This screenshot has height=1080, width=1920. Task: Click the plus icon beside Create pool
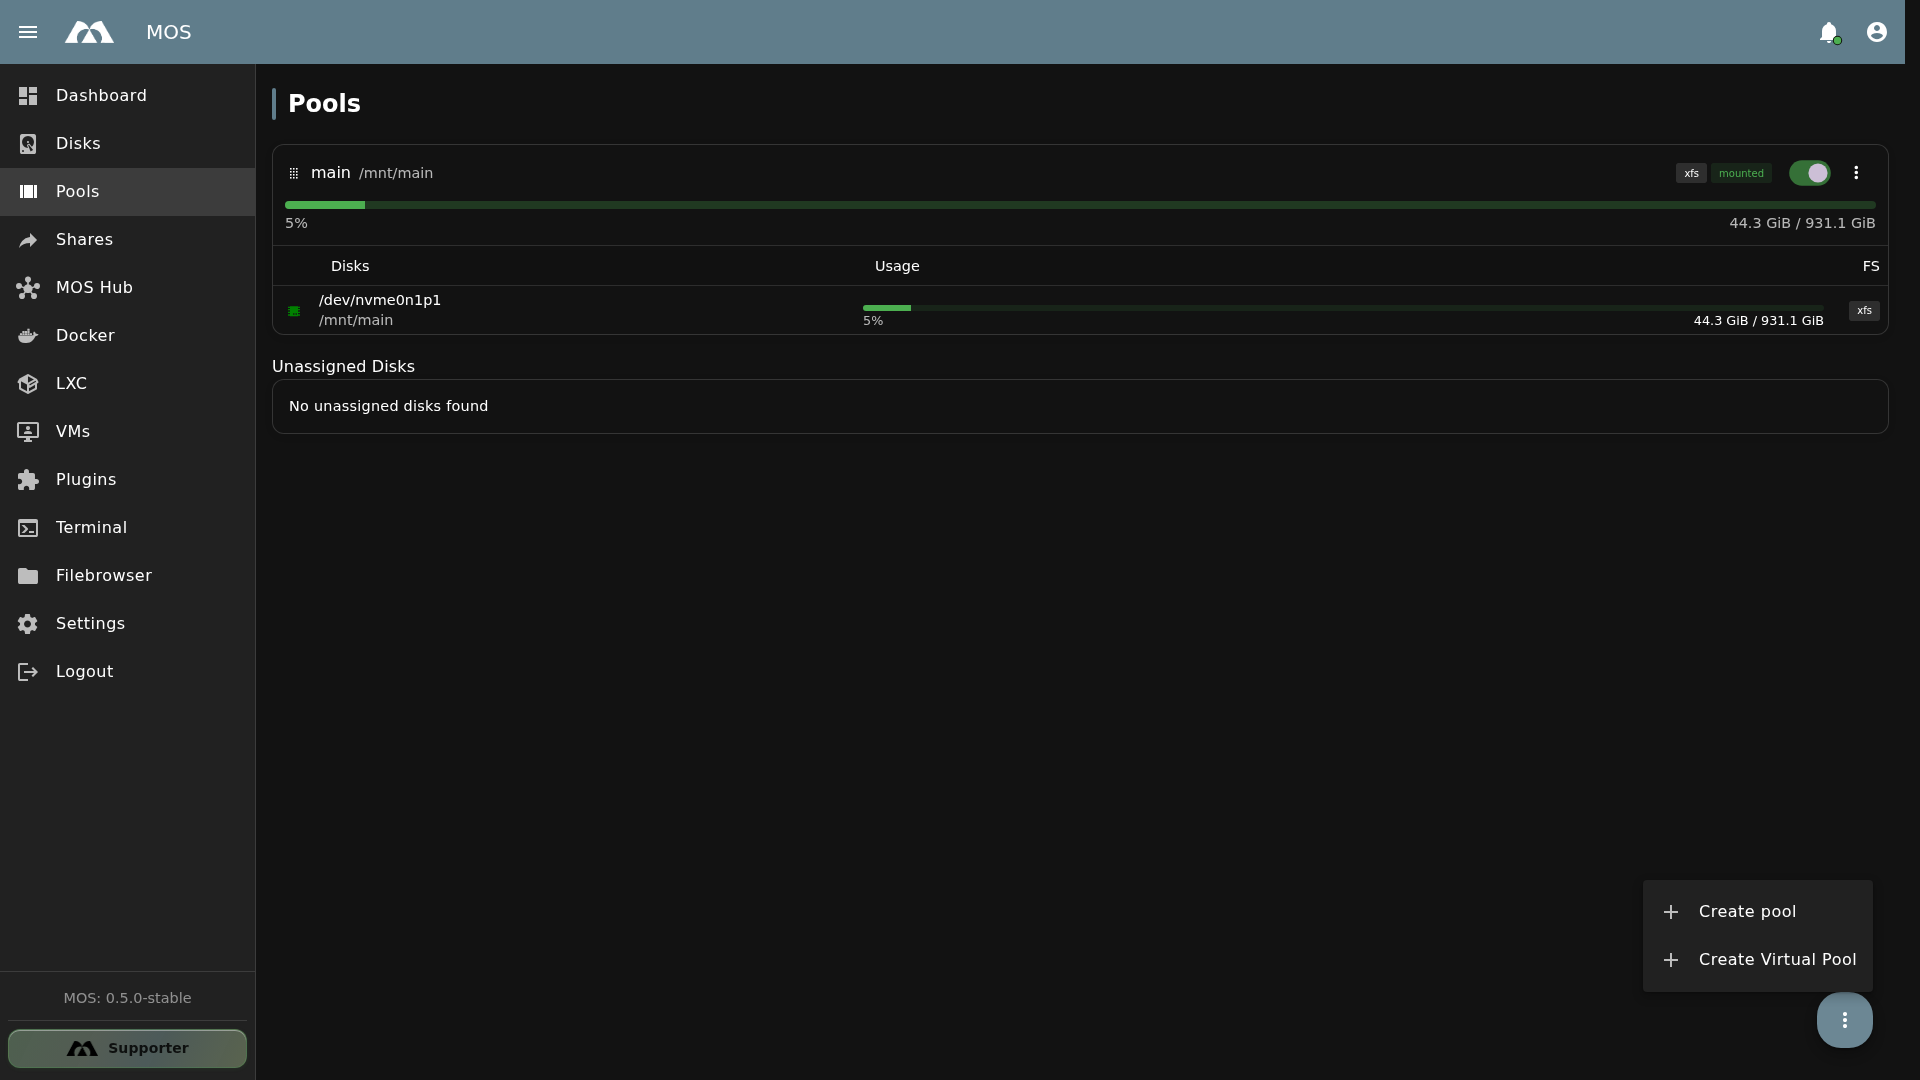(1671, 912)
